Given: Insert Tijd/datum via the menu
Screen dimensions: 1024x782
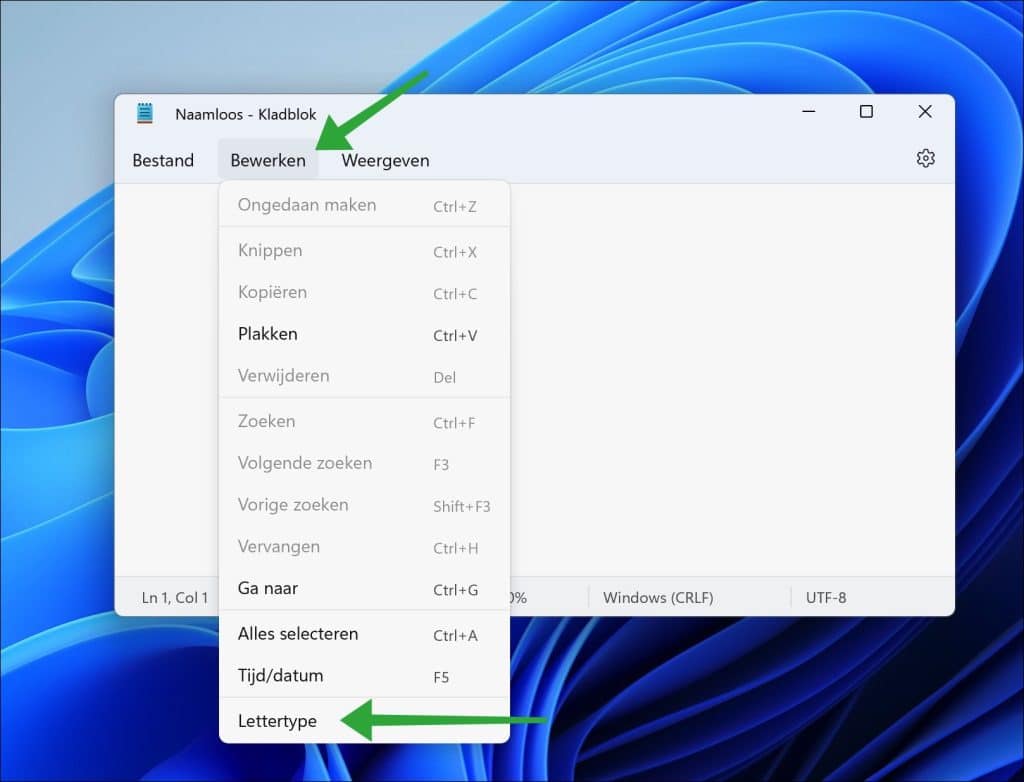Looking at the screenshot, I should 280,675.
